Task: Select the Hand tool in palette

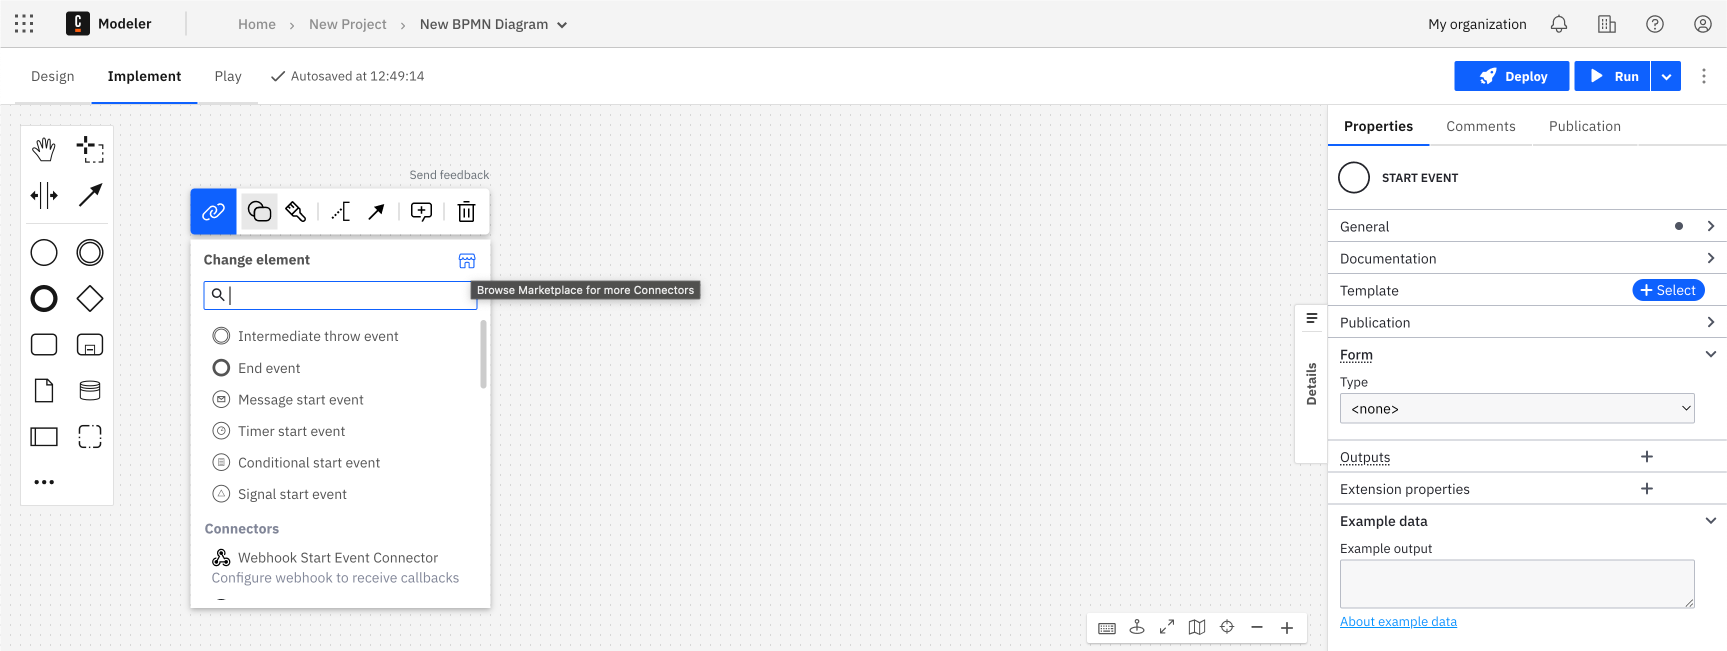Action: coord(44,150)
